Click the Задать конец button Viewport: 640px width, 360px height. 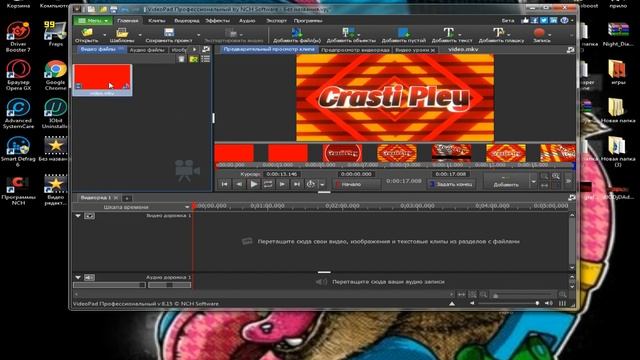pos(451,184)
